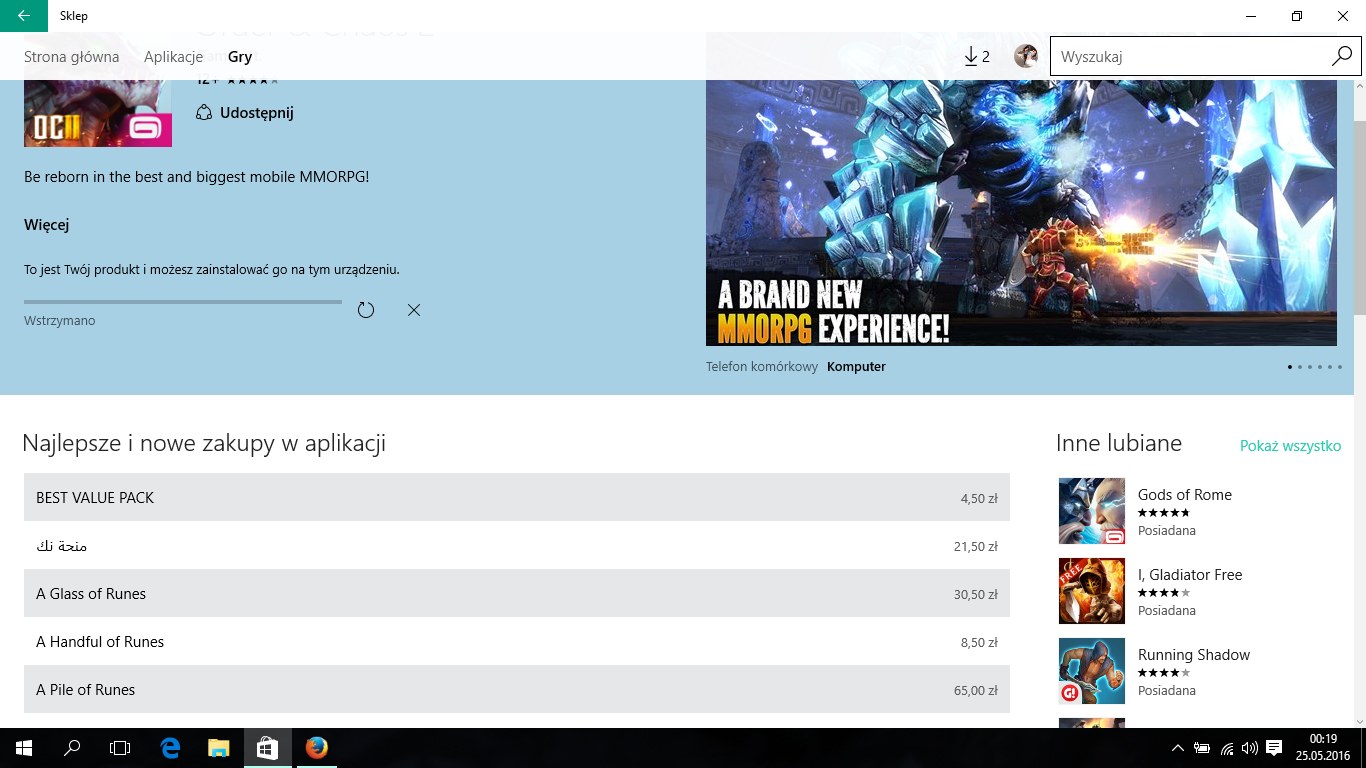Screen dimensions: 1366x768
Task: Go to Strona główna tab
Action: pos(71,57)
